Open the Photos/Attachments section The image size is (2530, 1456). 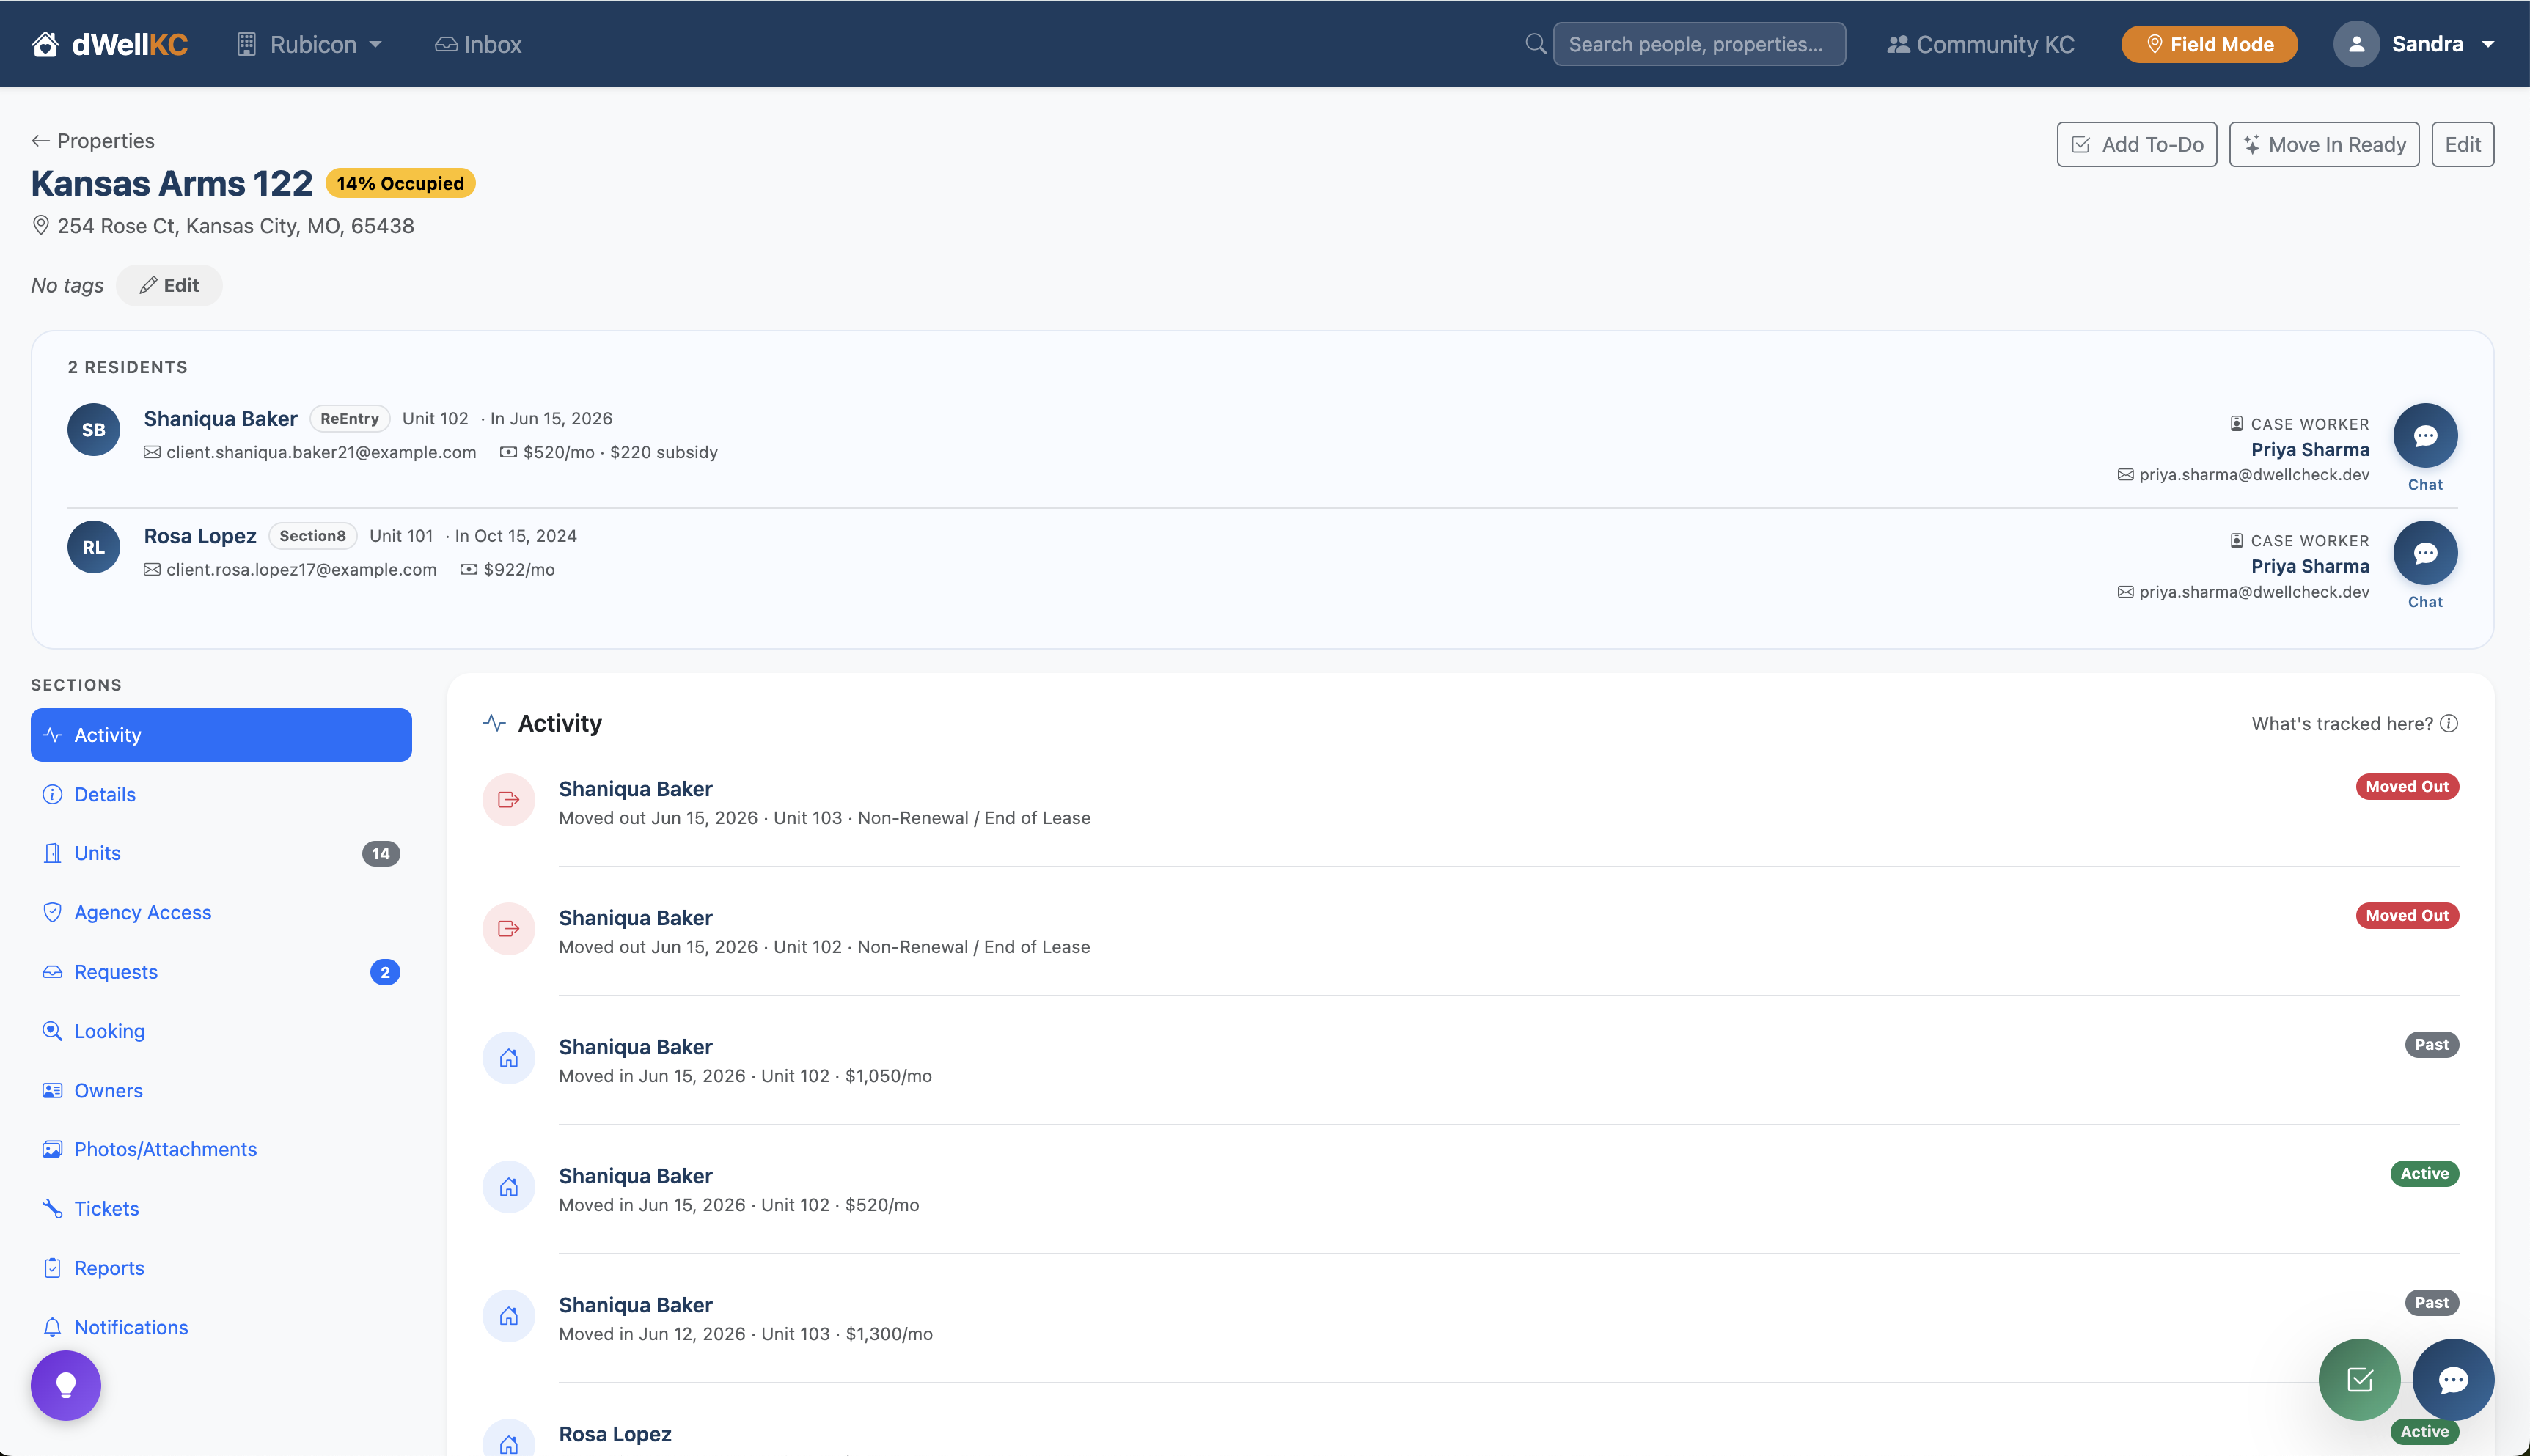(221, 1149)
